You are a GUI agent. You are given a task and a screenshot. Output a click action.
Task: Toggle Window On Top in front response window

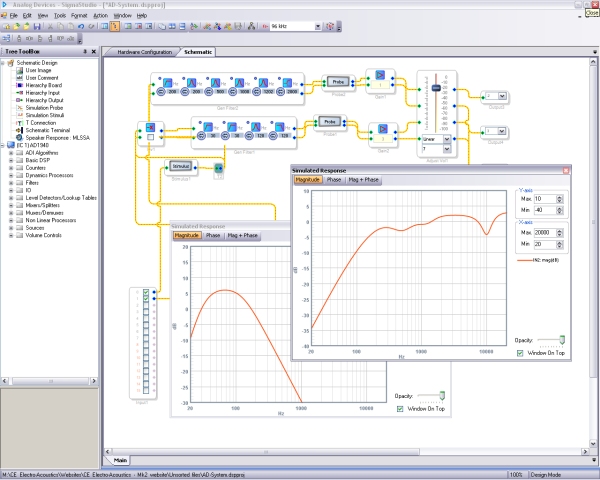(521, 352)
